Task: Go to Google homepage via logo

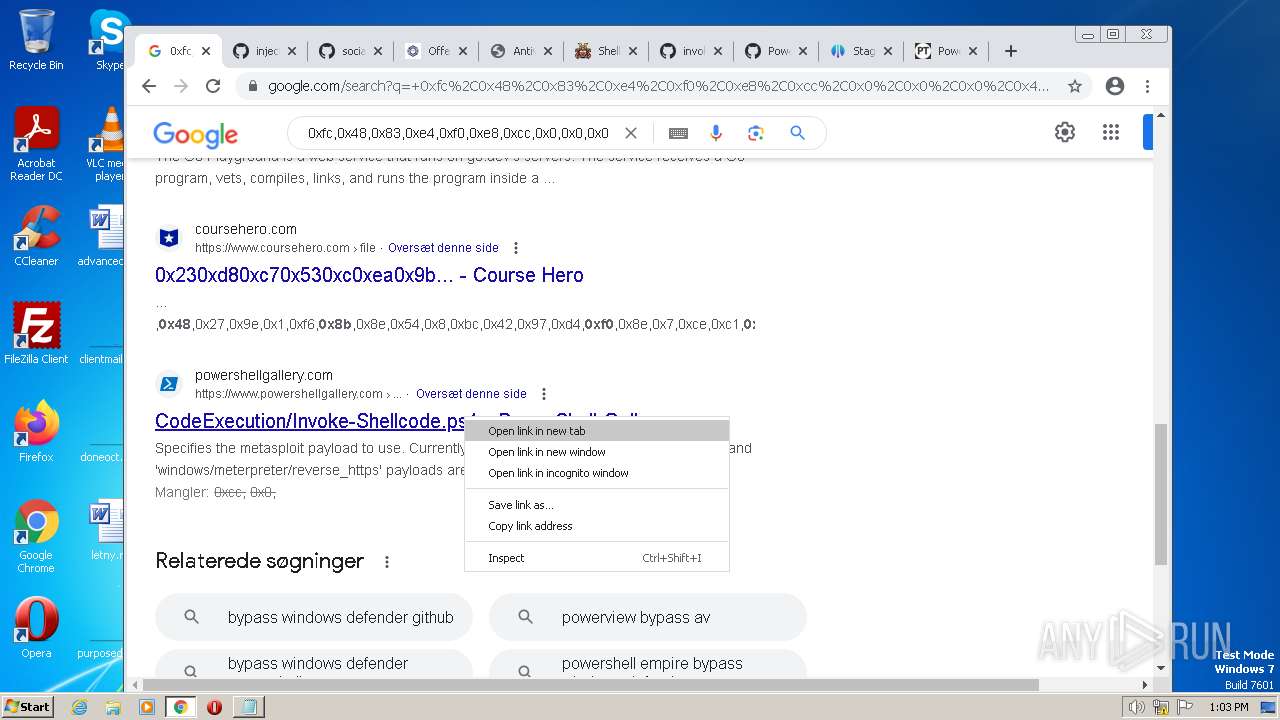Action: point(195,134)
